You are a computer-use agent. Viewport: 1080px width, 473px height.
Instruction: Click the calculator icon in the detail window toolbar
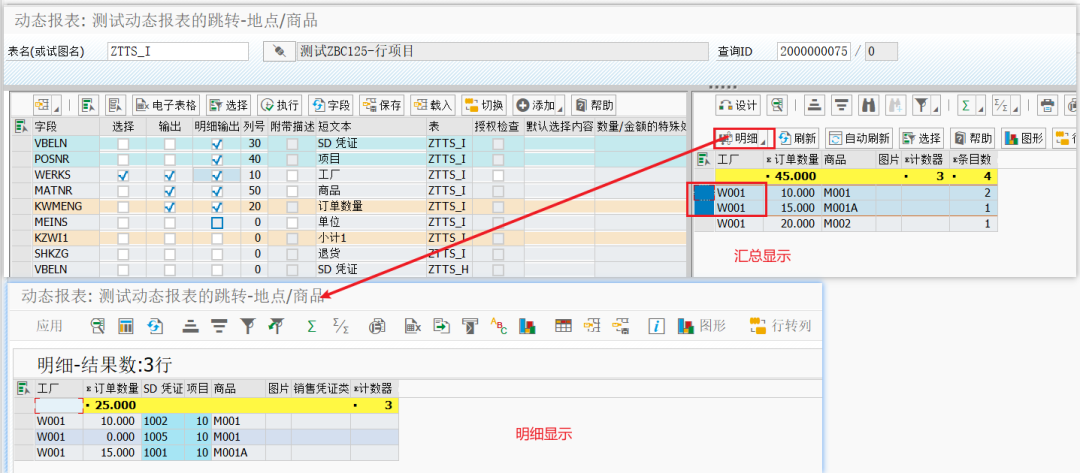tap(125, 326)
